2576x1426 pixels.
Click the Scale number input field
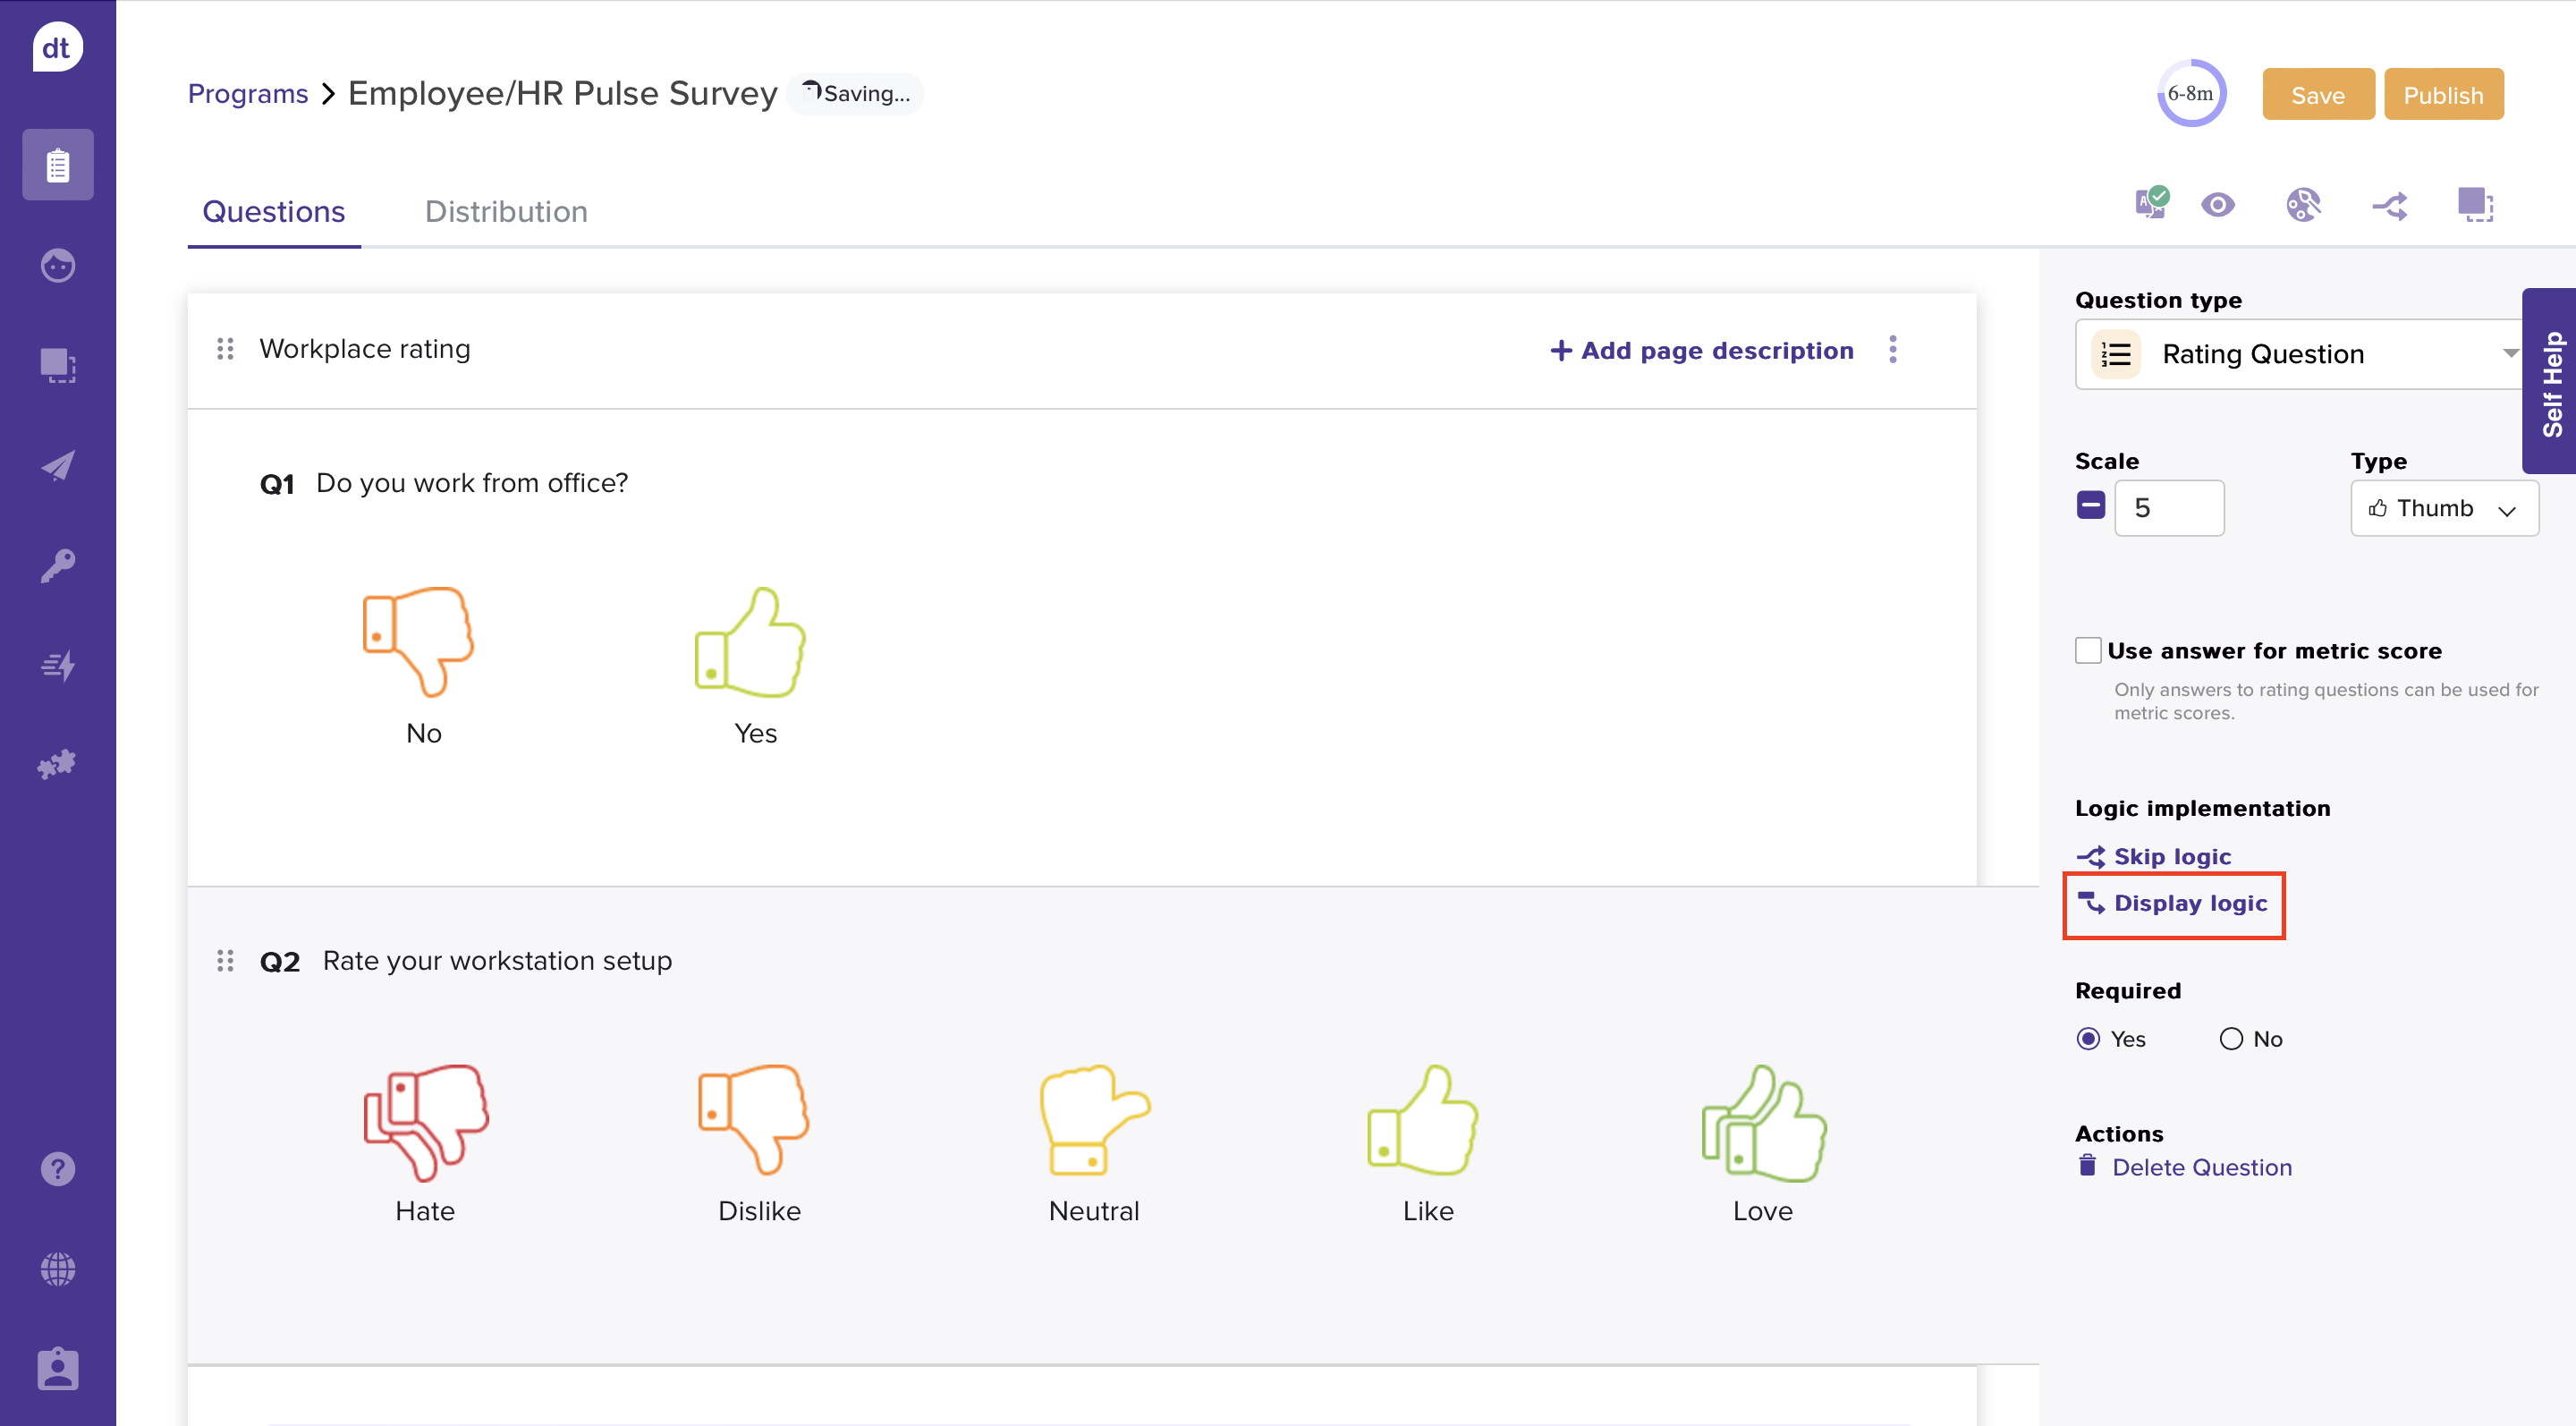click(2168, 508)
